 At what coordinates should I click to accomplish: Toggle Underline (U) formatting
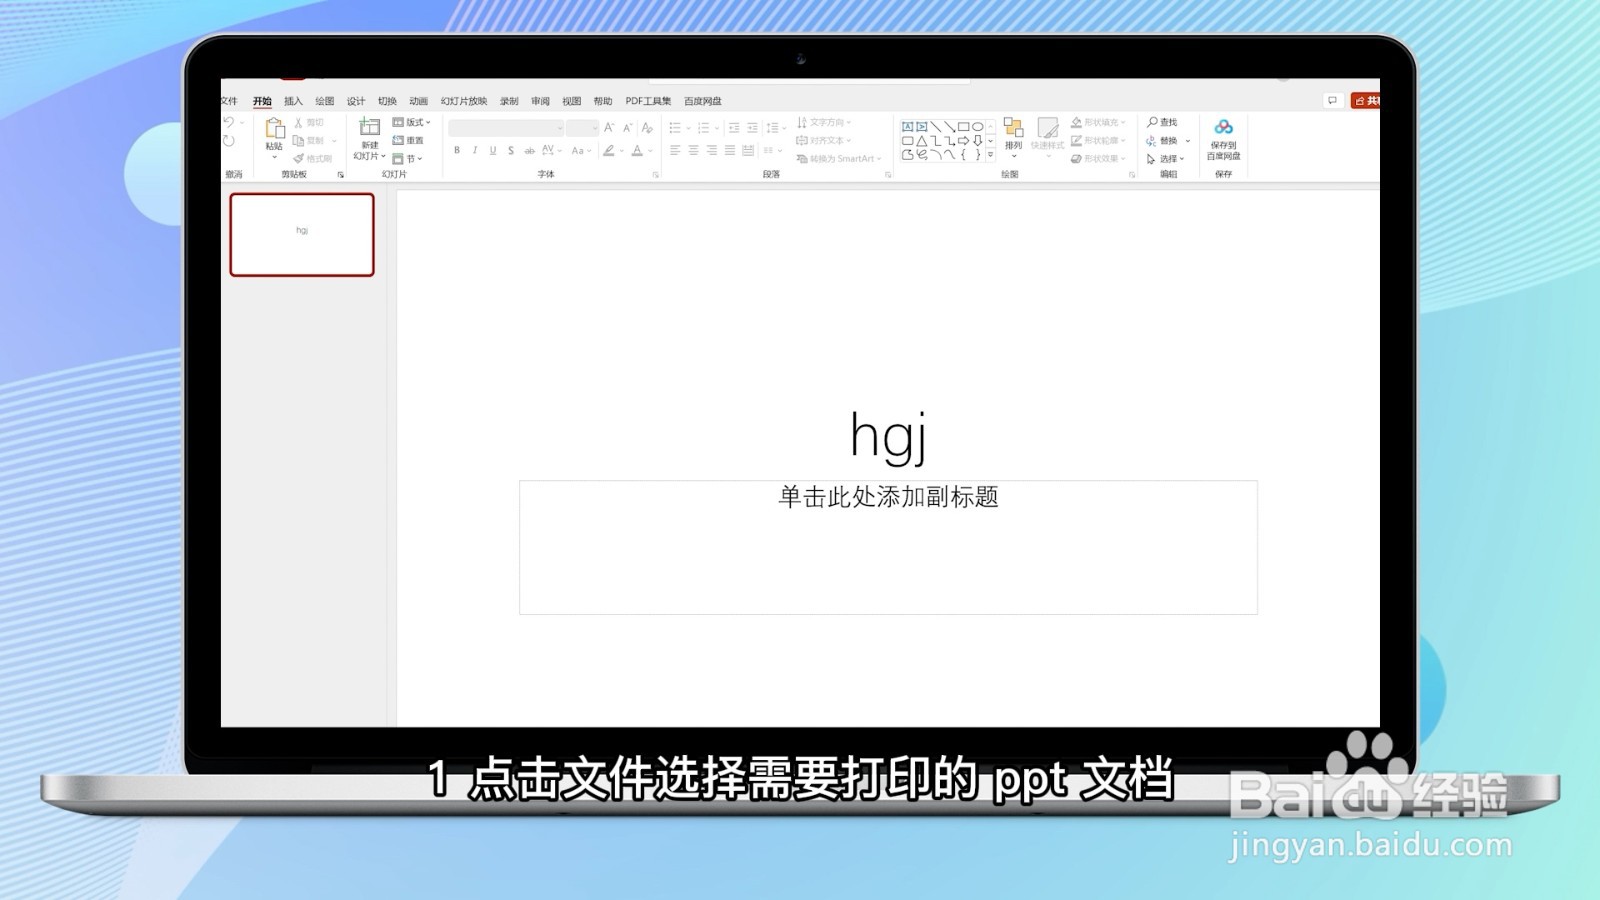[493, 150]
